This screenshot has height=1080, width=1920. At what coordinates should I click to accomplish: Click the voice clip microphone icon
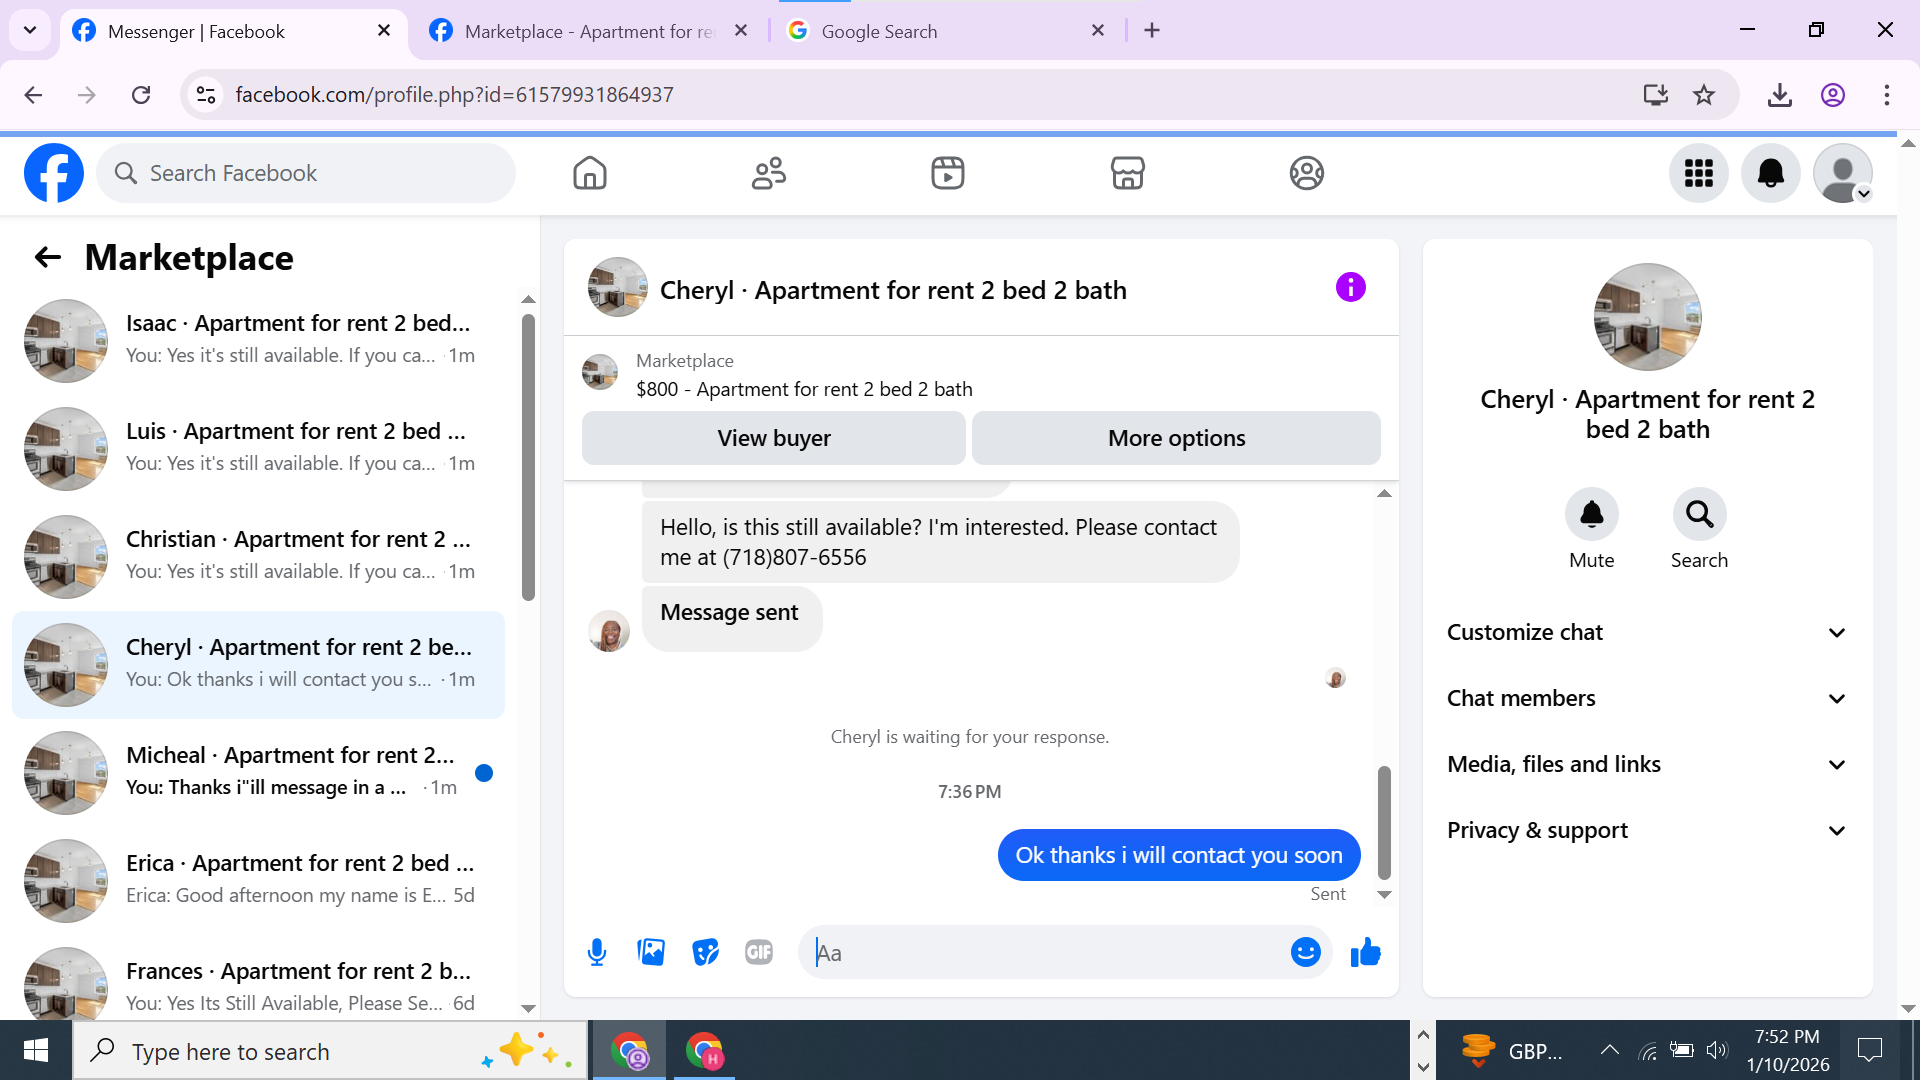[597, 952]
